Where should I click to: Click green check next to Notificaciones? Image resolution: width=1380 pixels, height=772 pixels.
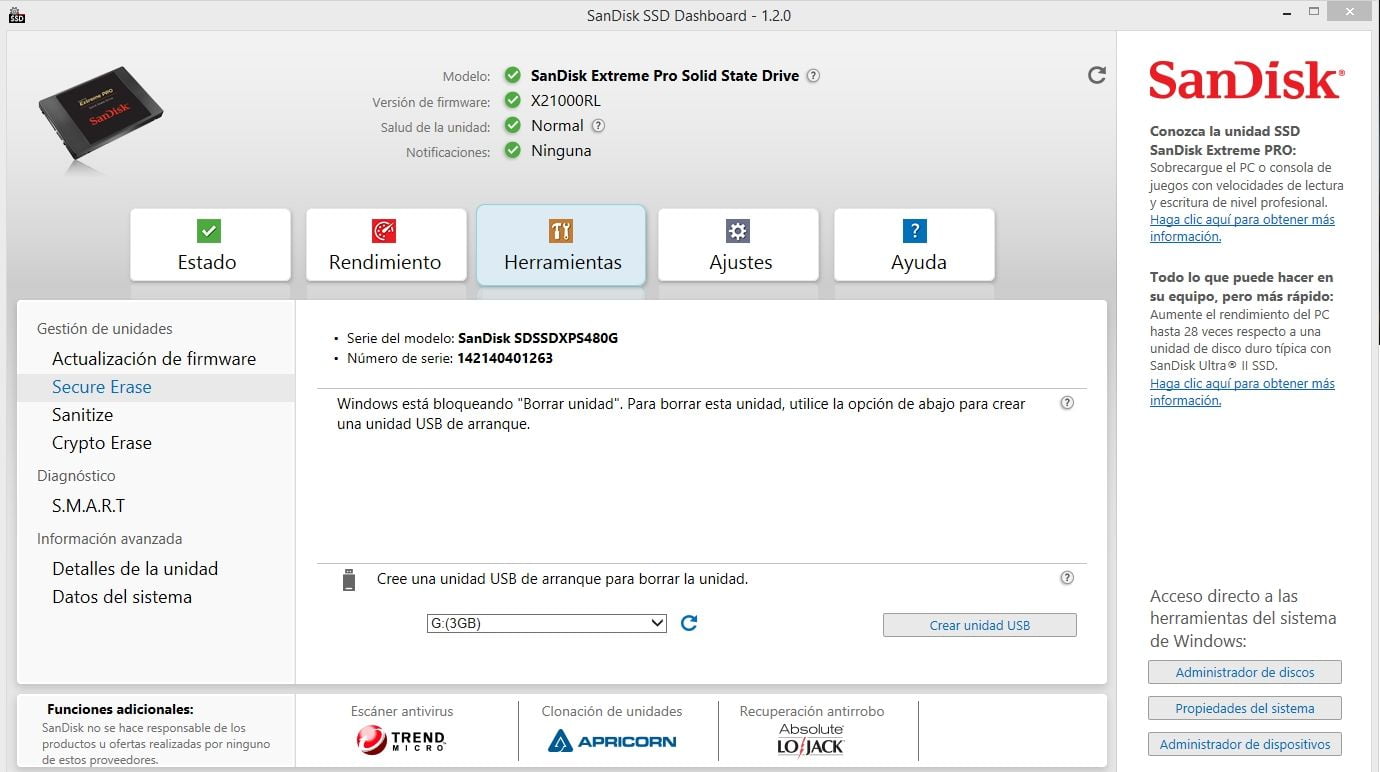pyautogui.click(x=513, y=151)
